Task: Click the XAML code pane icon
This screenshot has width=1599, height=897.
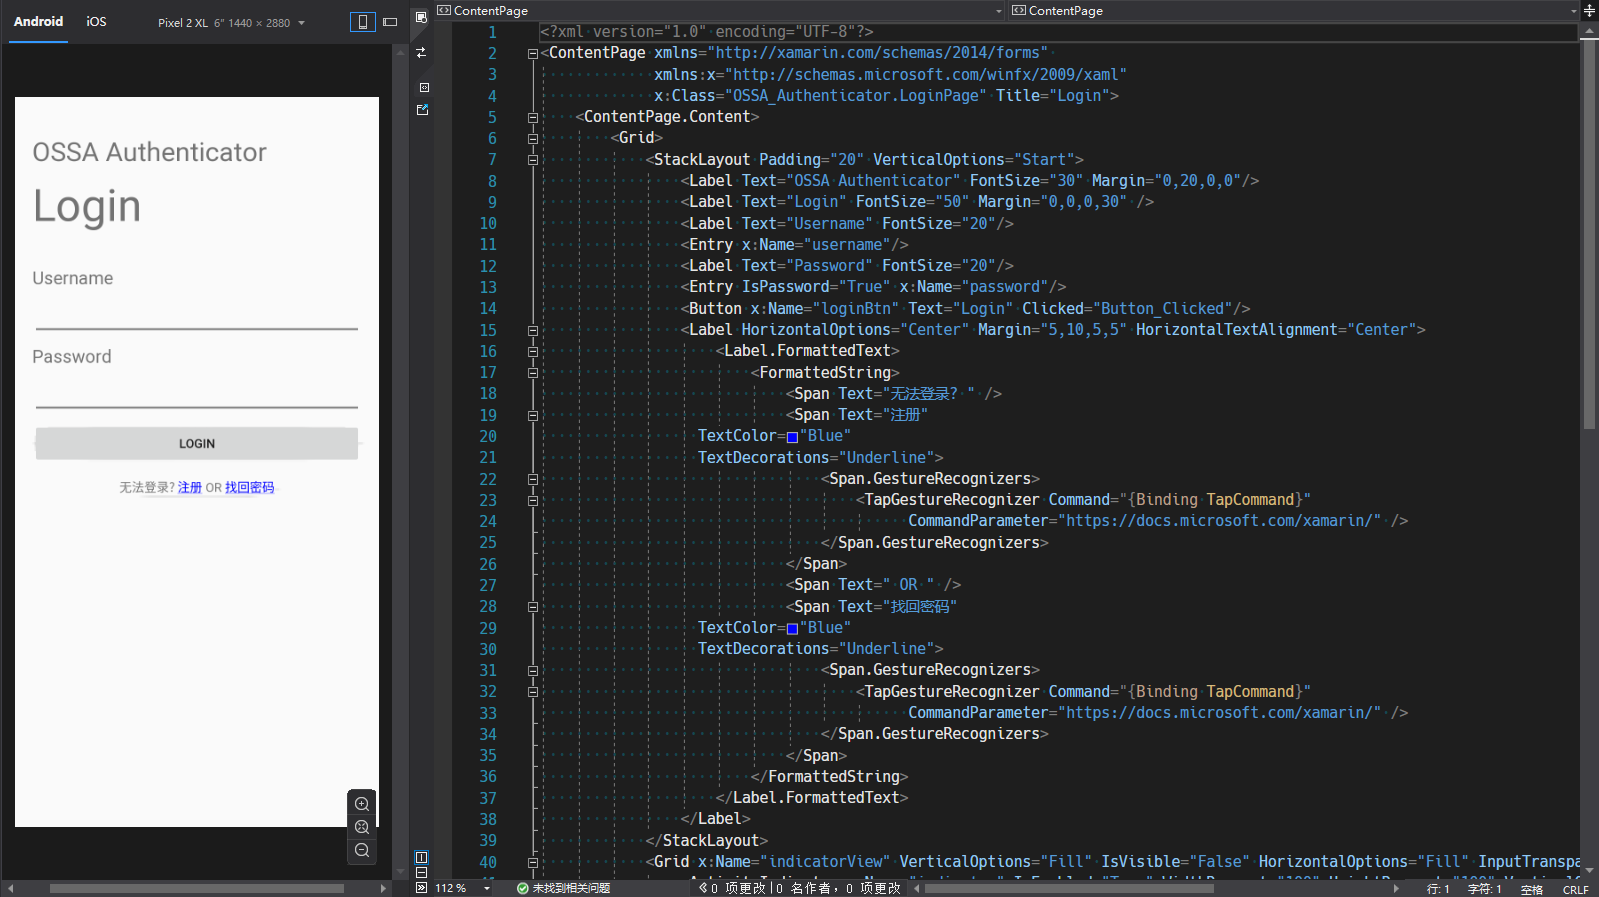Action: click(x=424, y=88)
